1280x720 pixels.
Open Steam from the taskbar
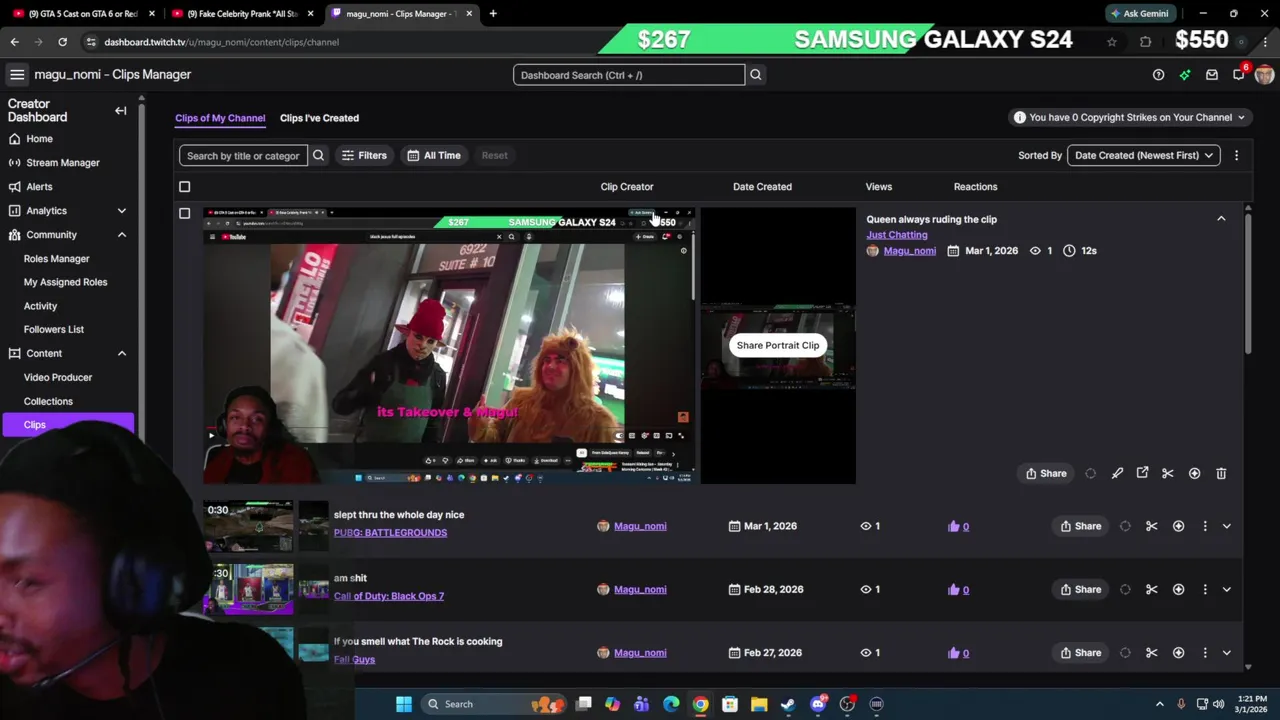(788, 704)
